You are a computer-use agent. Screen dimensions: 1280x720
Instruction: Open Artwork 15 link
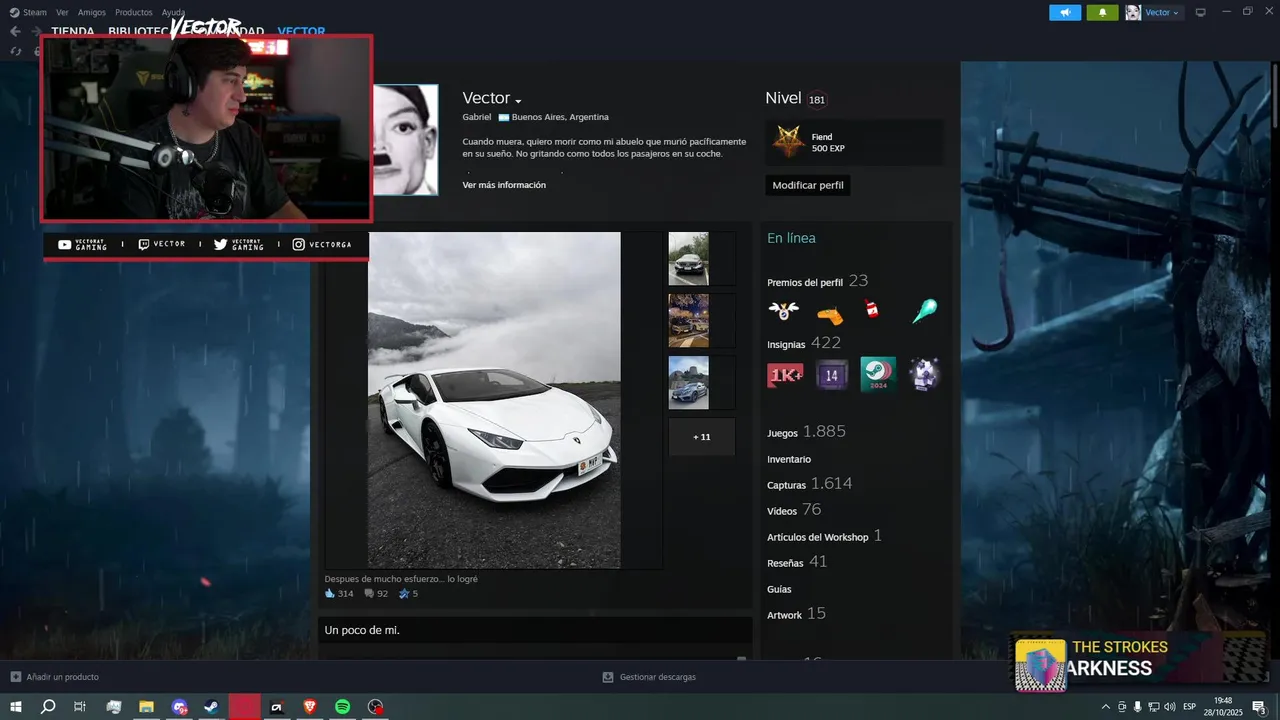[x=796, y=614]
